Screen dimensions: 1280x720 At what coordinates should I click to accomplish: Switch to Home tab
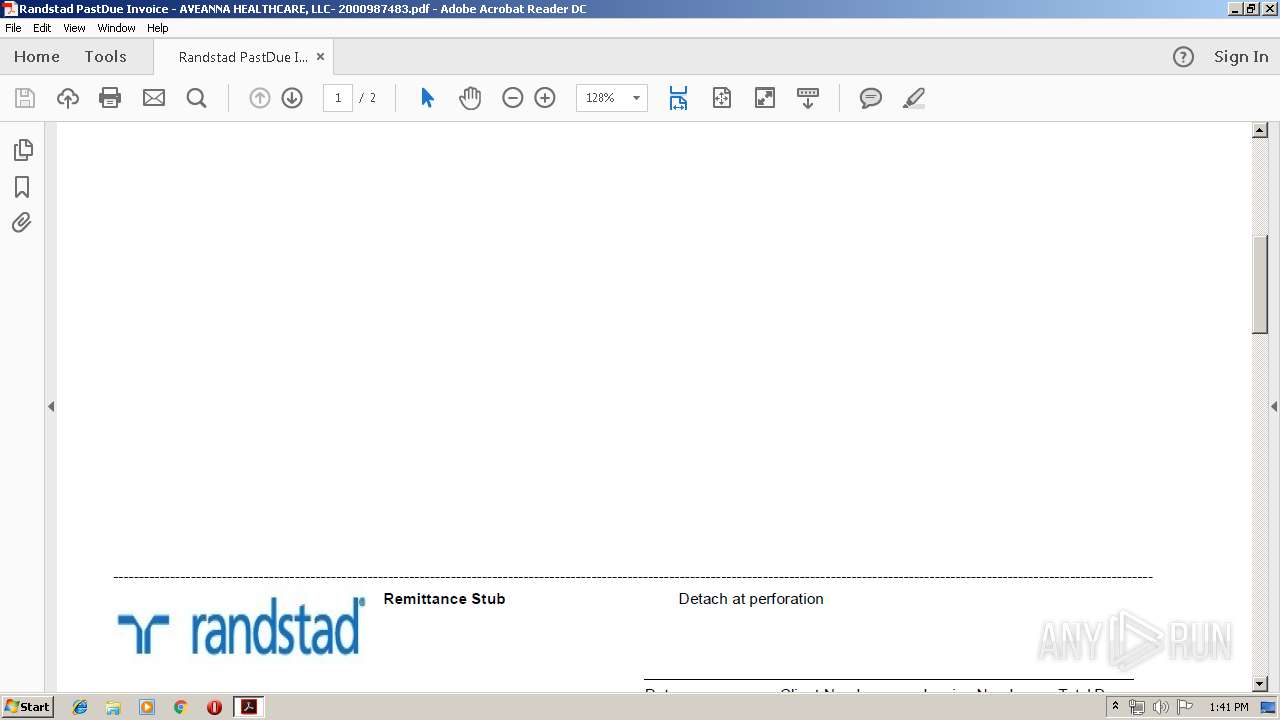point(37,57)
